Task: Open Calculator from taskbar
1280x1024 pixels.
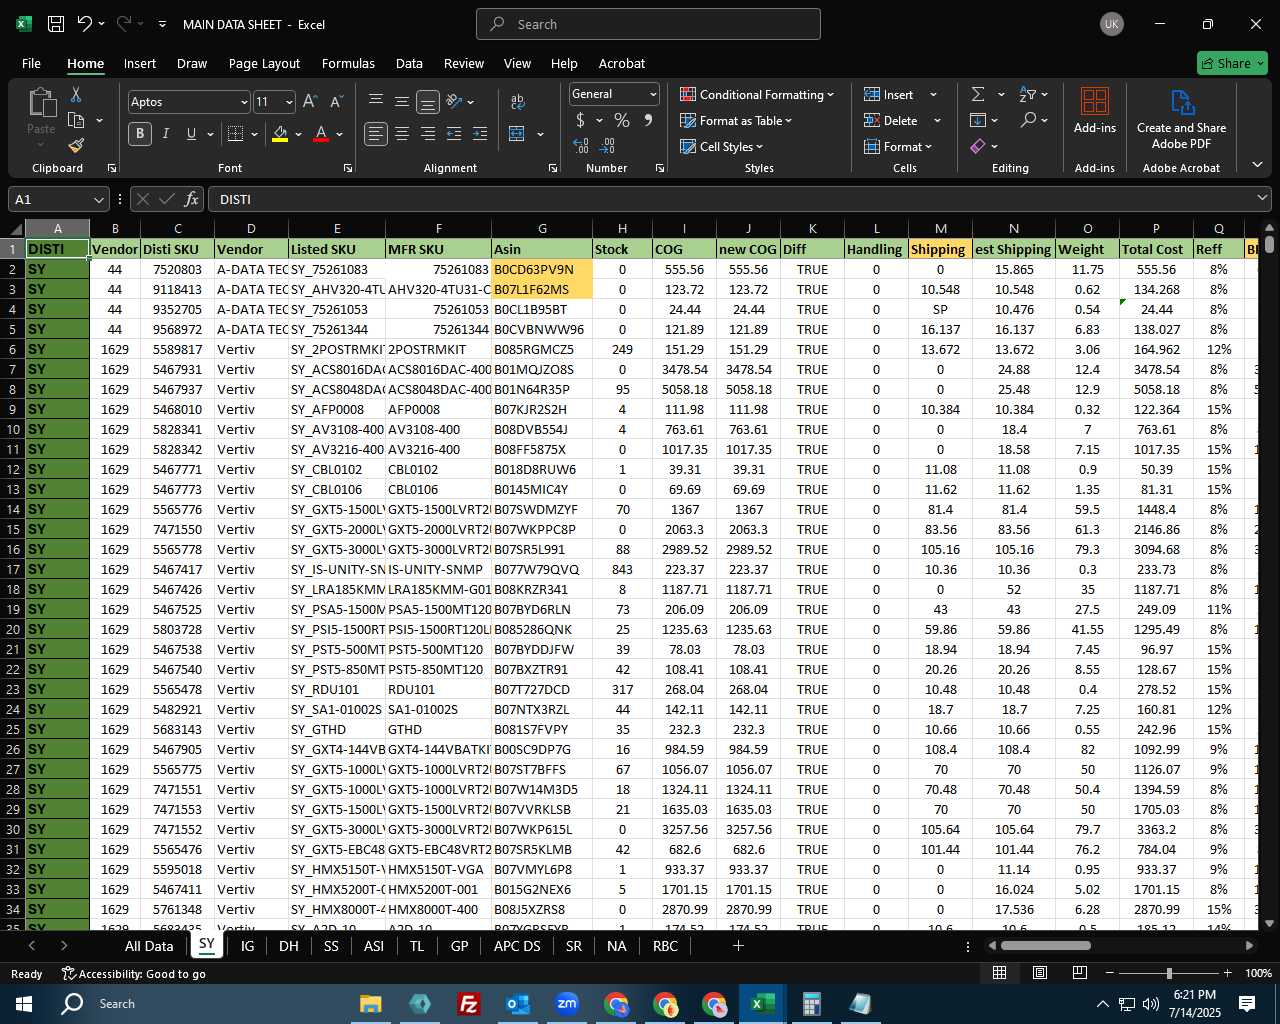Action: [x=811, y=1004]
